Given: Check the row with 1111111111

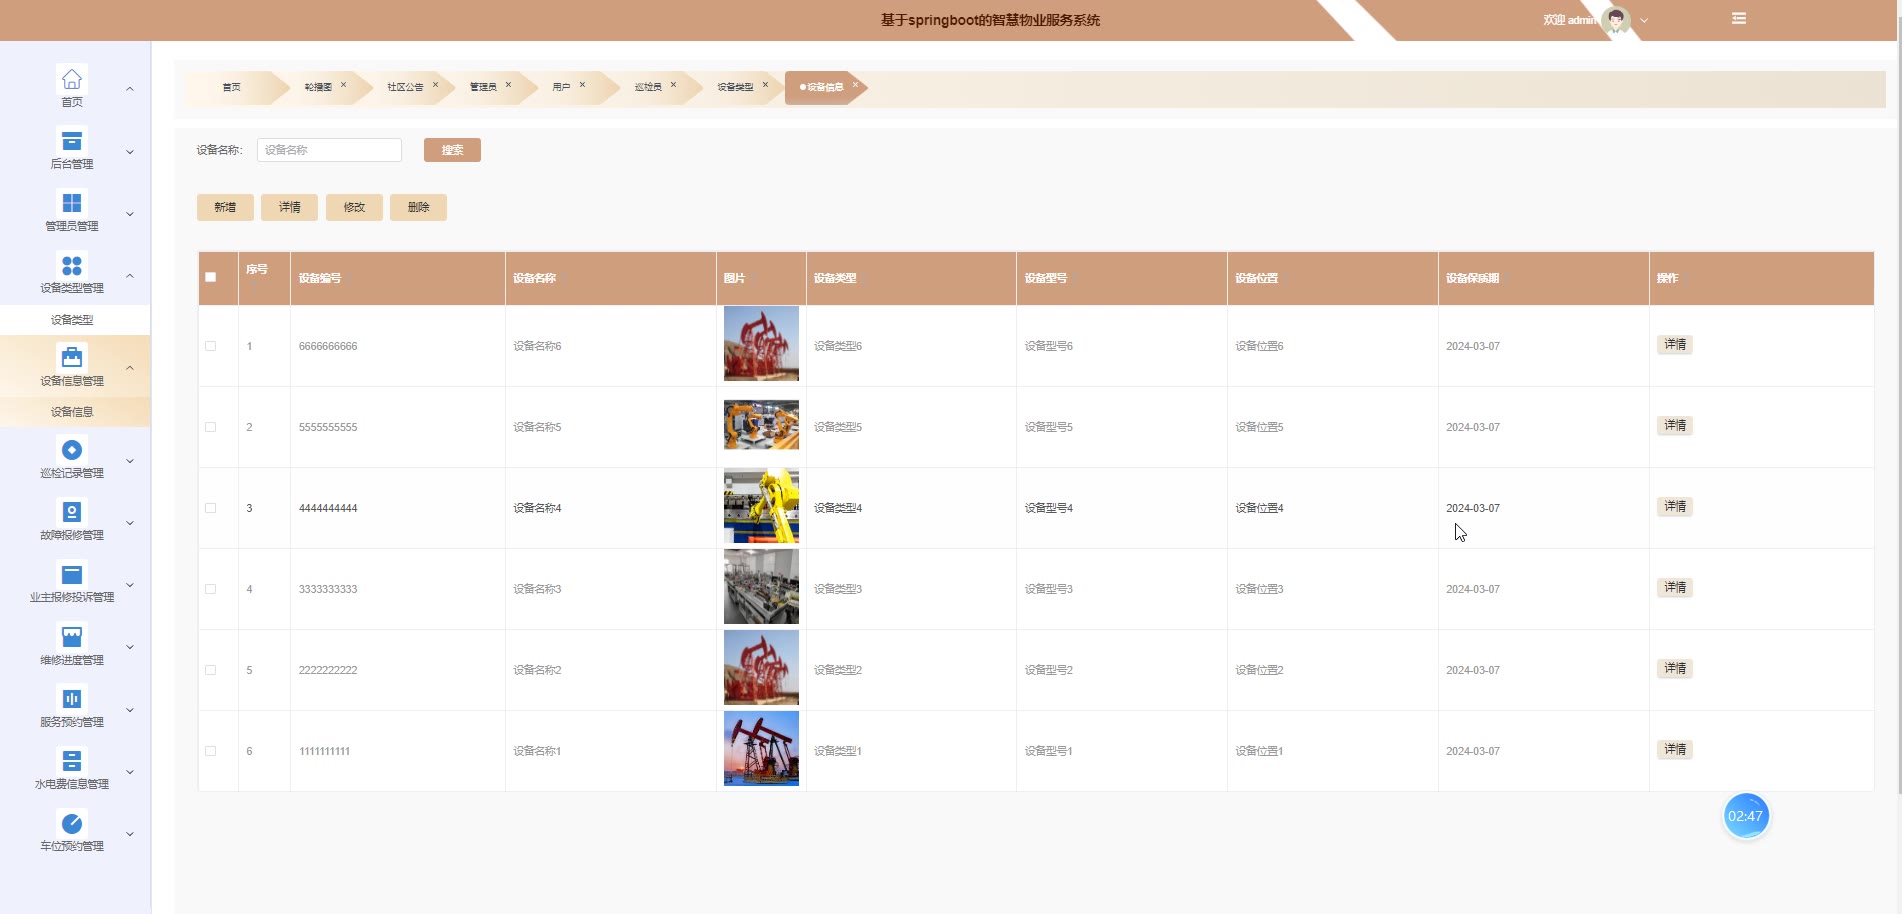Looking at the screenshot, I should tap(210, 751).
